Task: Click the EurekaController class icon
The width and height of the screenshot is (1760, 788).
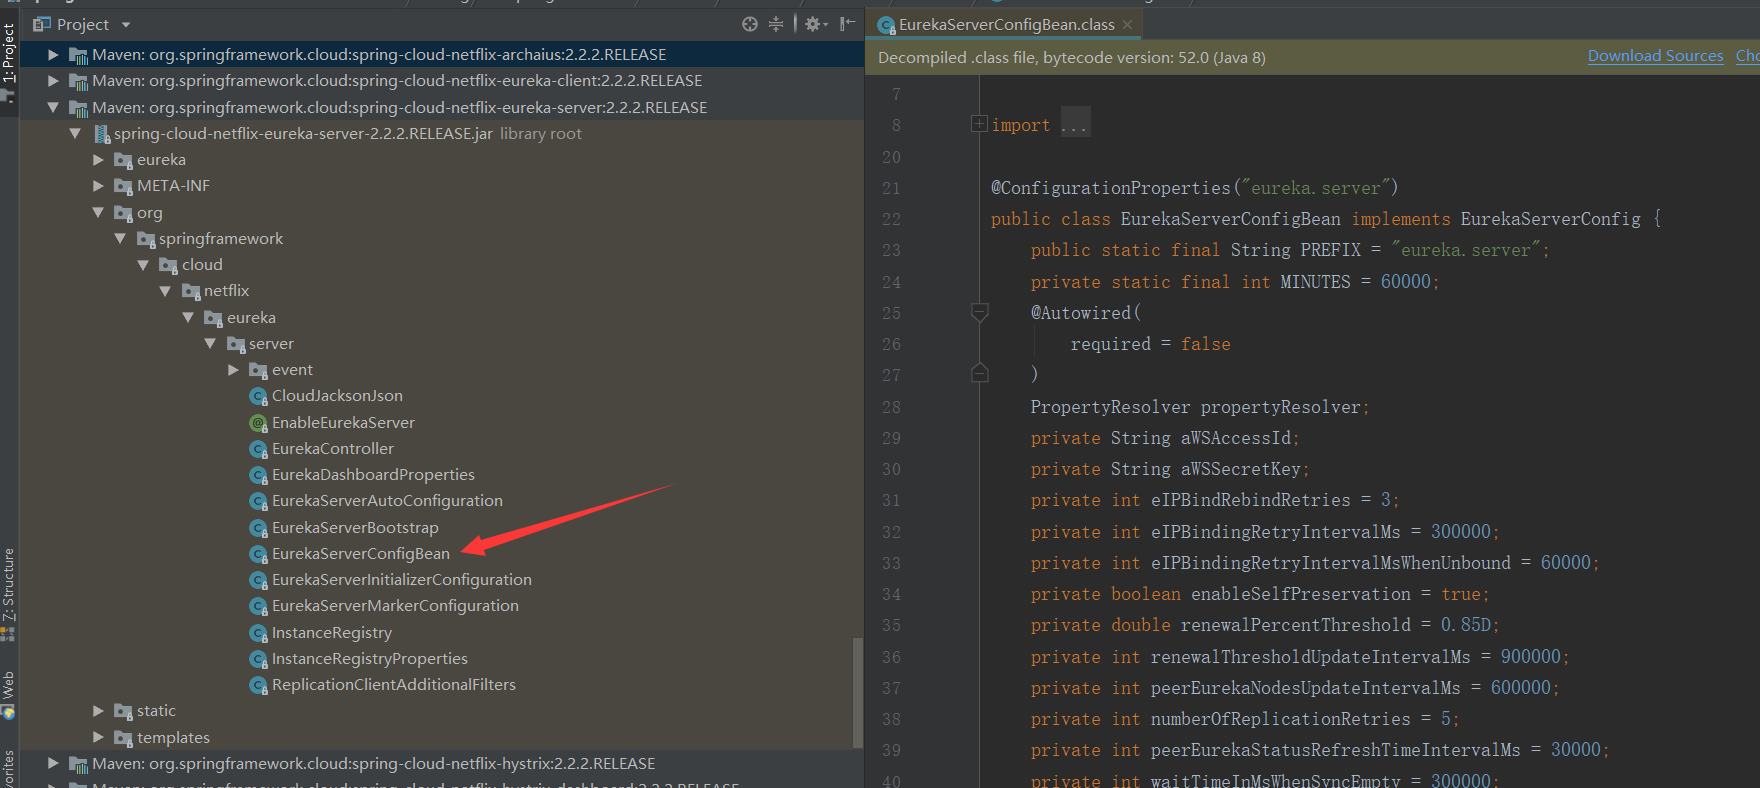Action: 258,449
